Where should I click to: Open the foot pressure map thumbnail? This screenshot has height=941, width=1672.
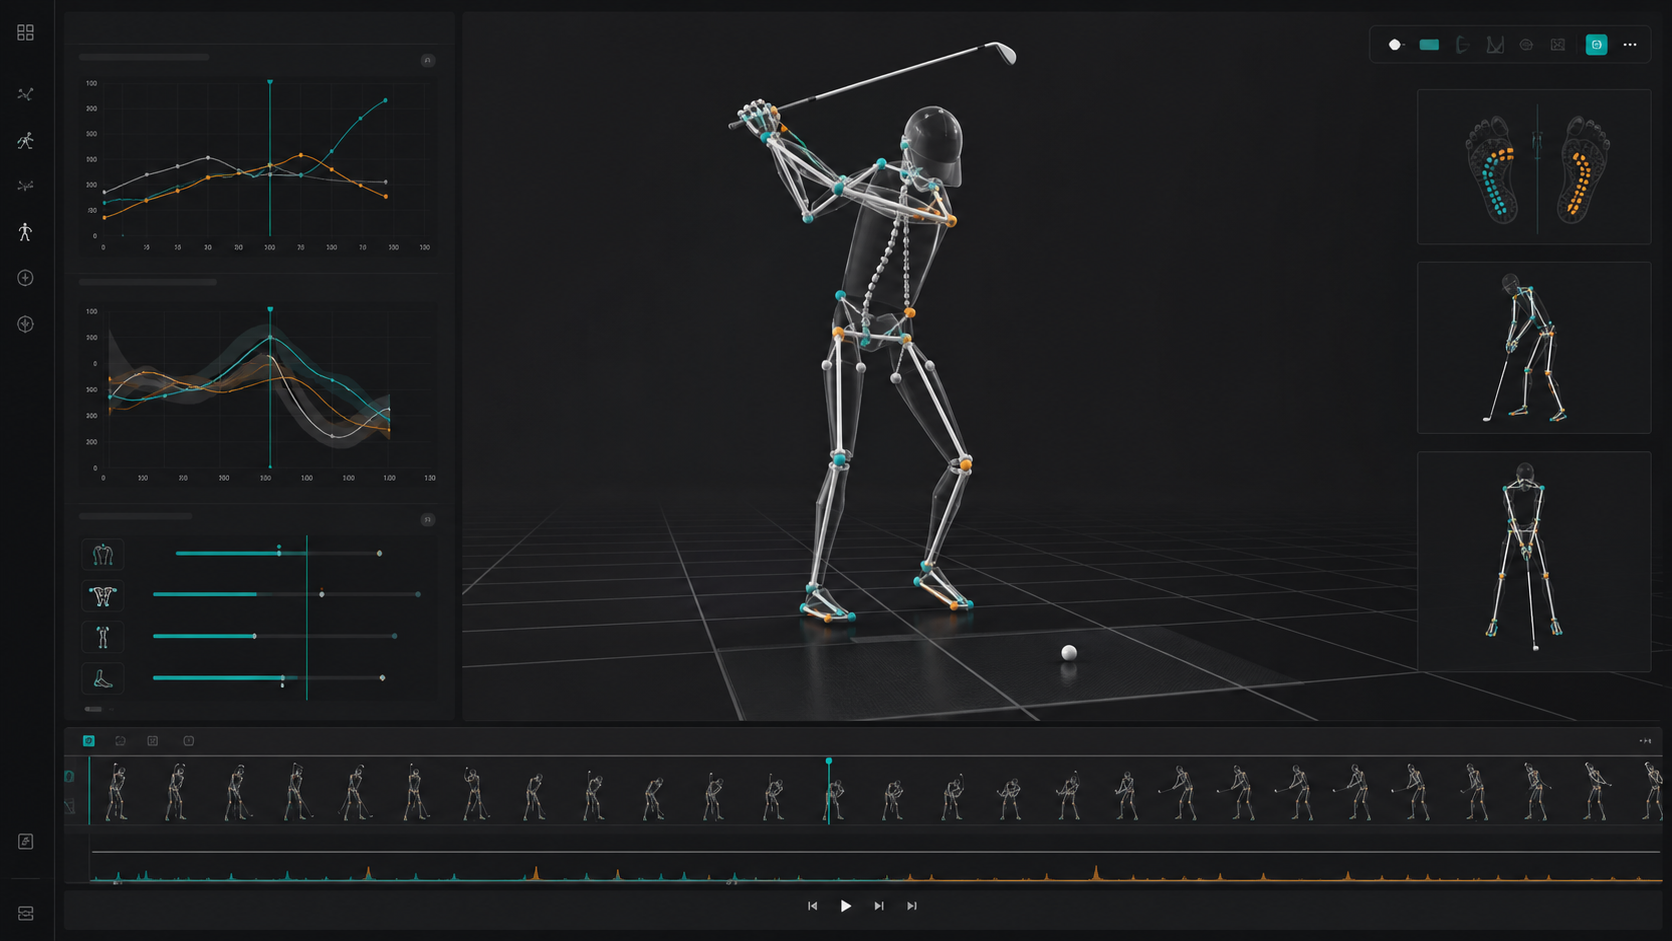coord(1534,167)
